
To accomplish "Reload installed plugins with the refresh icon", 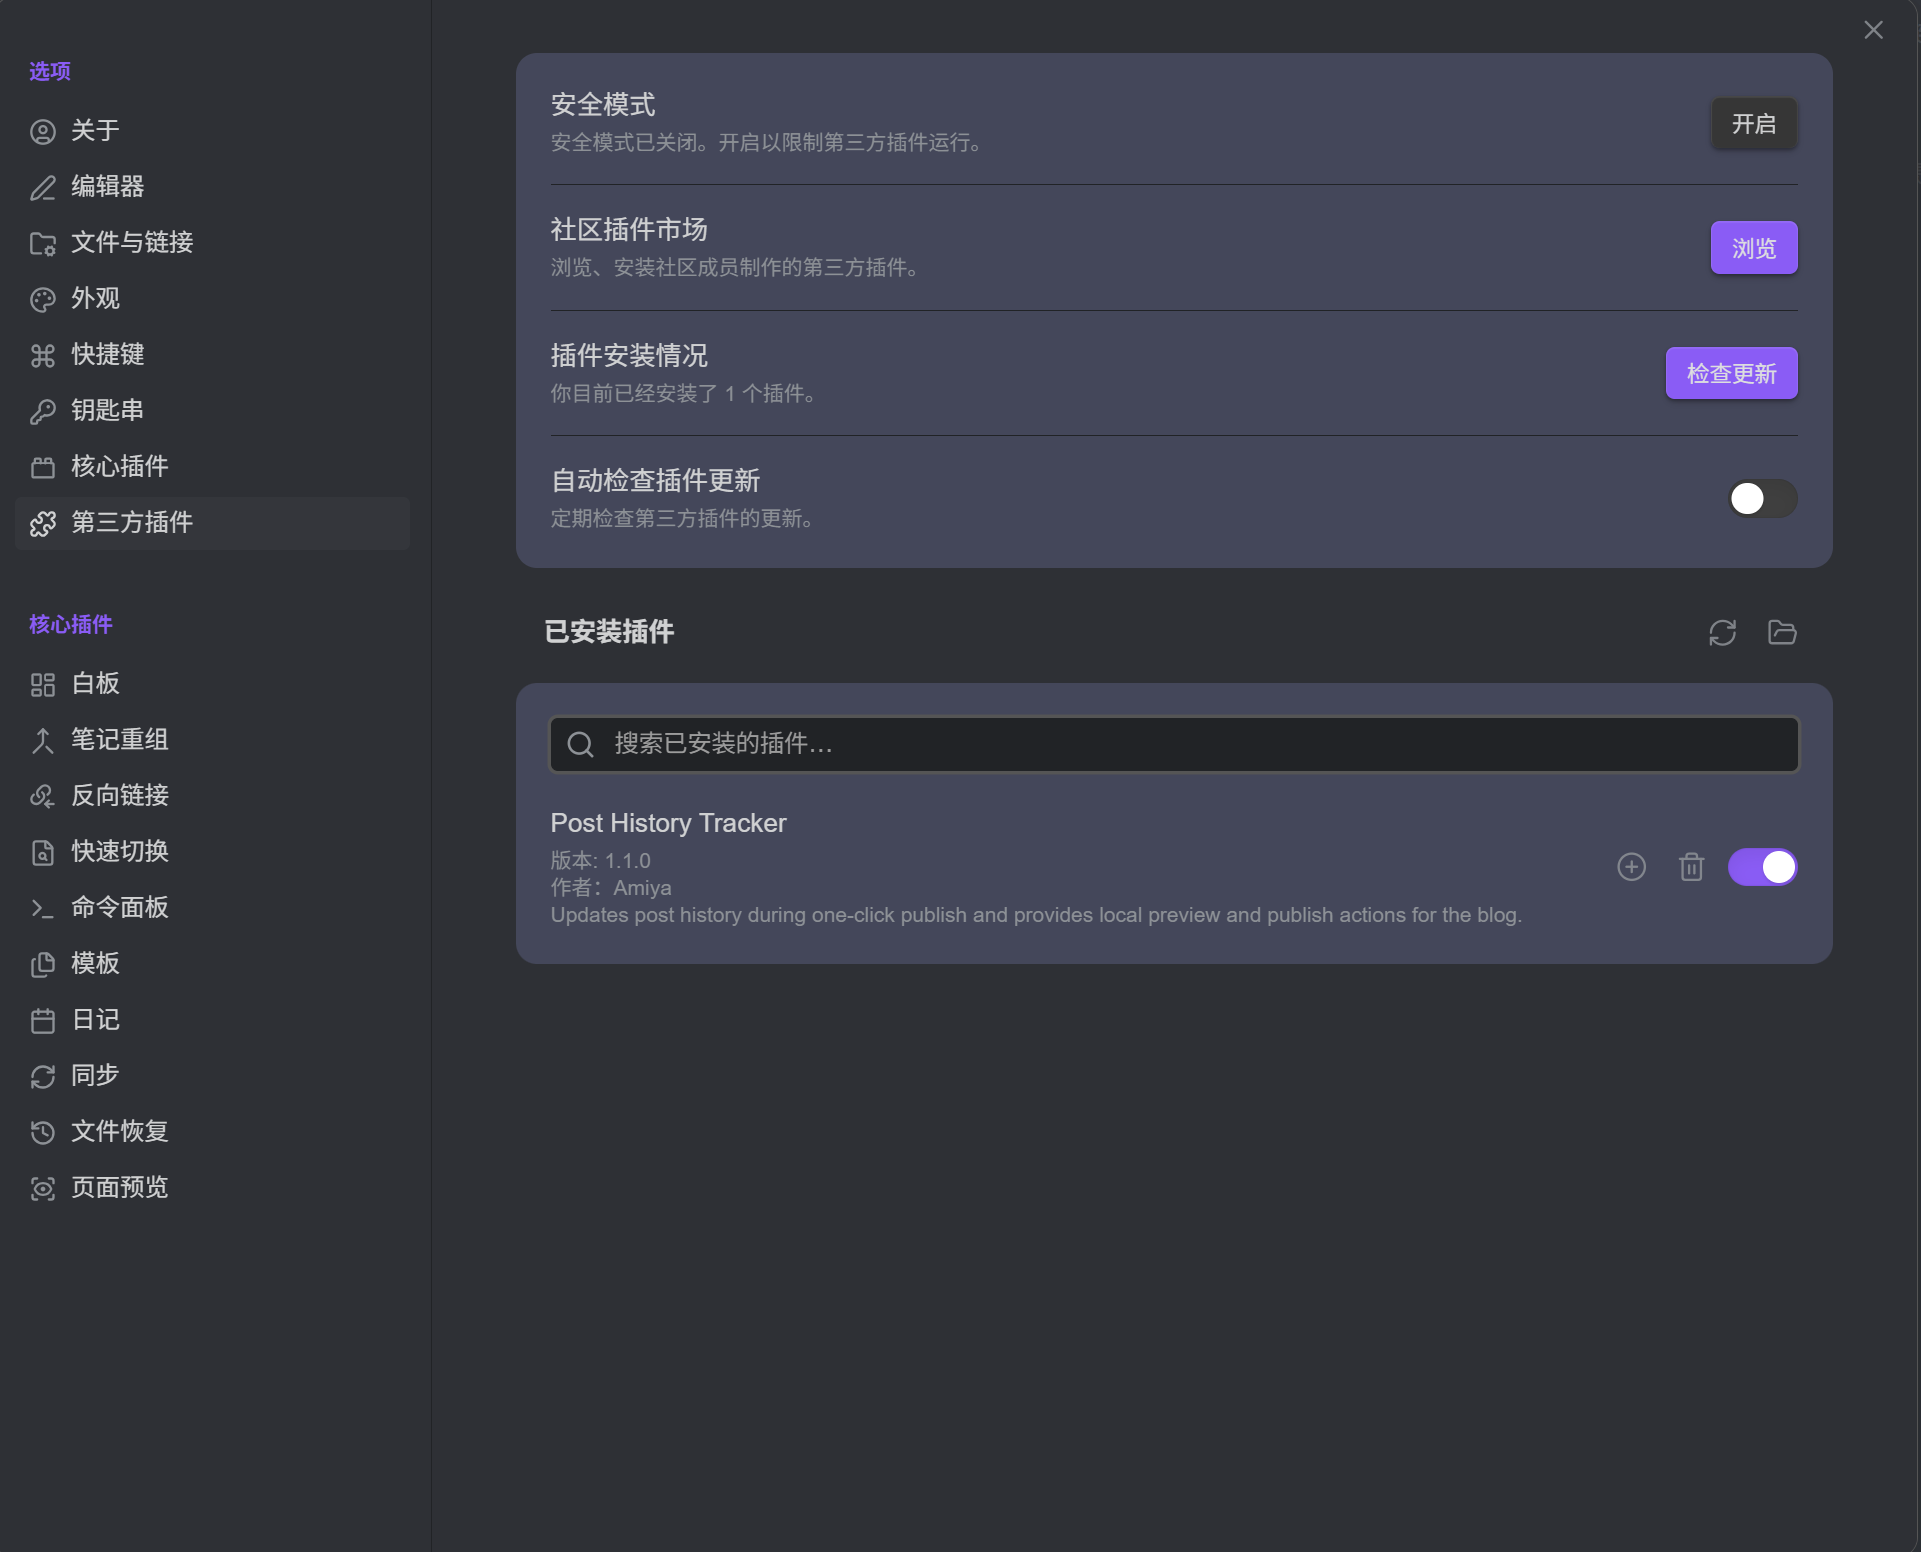I will click(1722, 633).
